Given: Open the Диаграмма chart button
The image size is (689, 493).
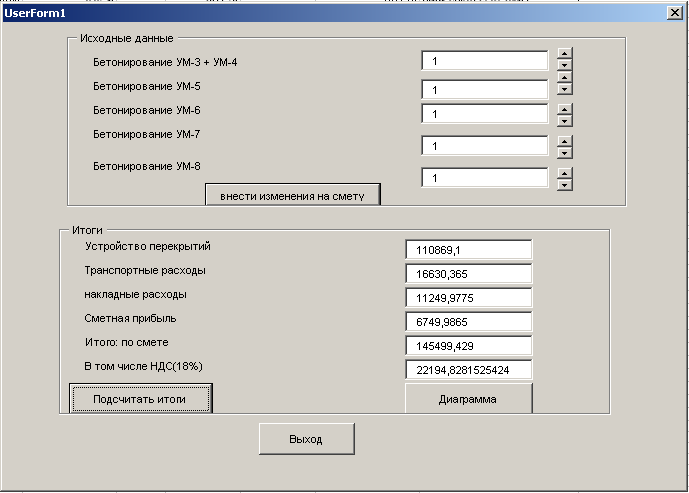Looking at the screenshot, I should coord(468,399).
